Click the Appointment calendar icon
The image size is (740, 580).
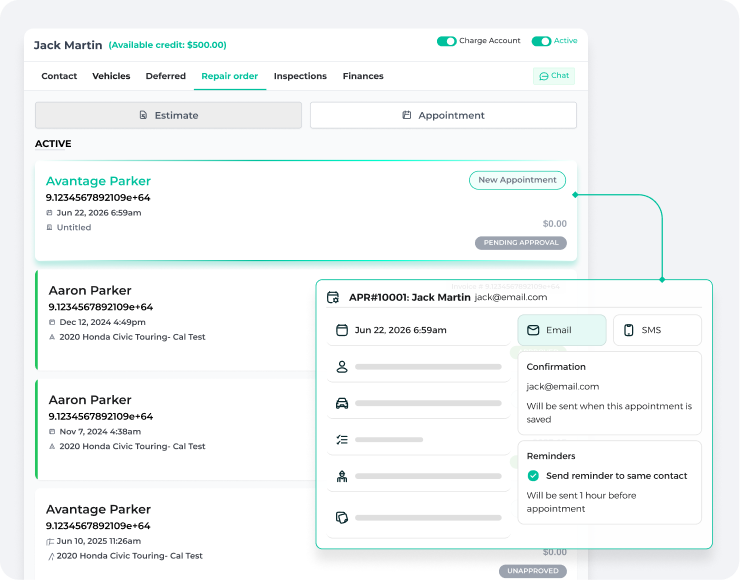pyautogui.click(x=406, y=115)
